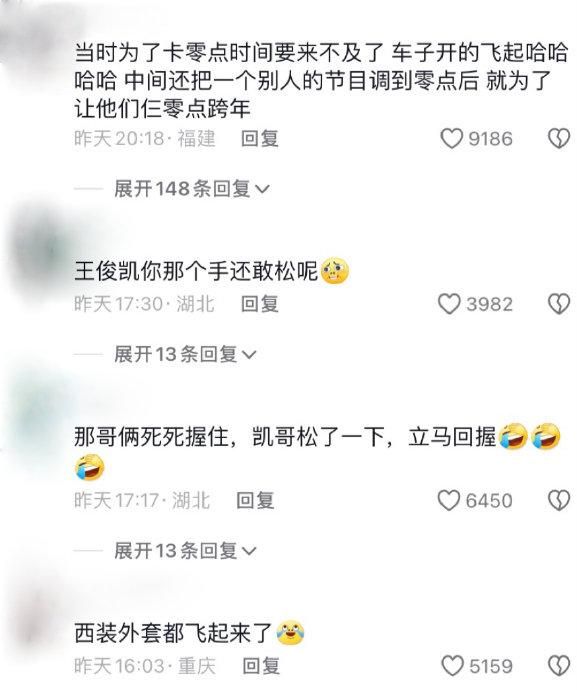
Task: Like the comment with 6450 likes
Action: pyautogui.click(x=449, y=500)
